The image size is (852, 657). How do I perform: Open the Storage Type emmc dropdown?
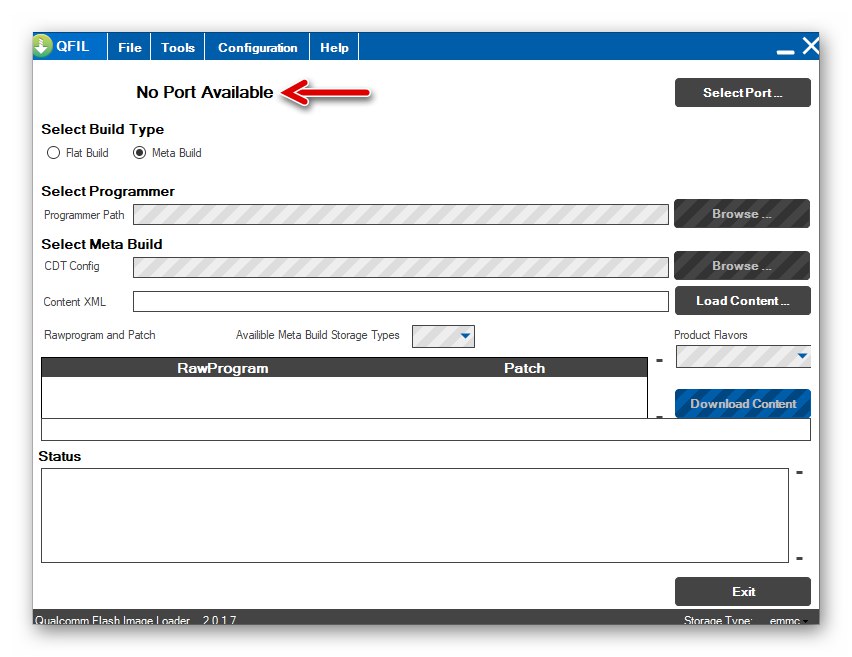point(788,620)
